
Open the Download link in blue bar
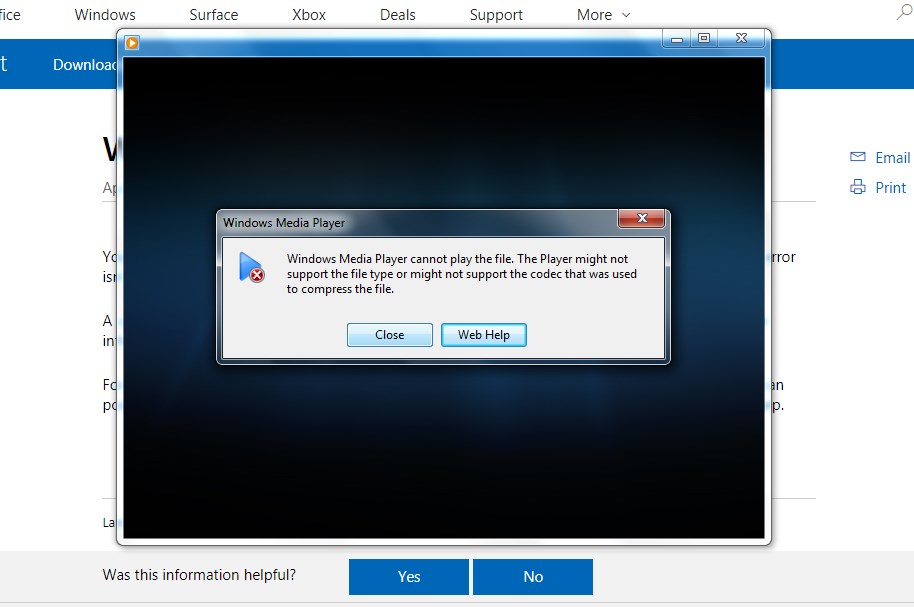click(x=85, y=64)
